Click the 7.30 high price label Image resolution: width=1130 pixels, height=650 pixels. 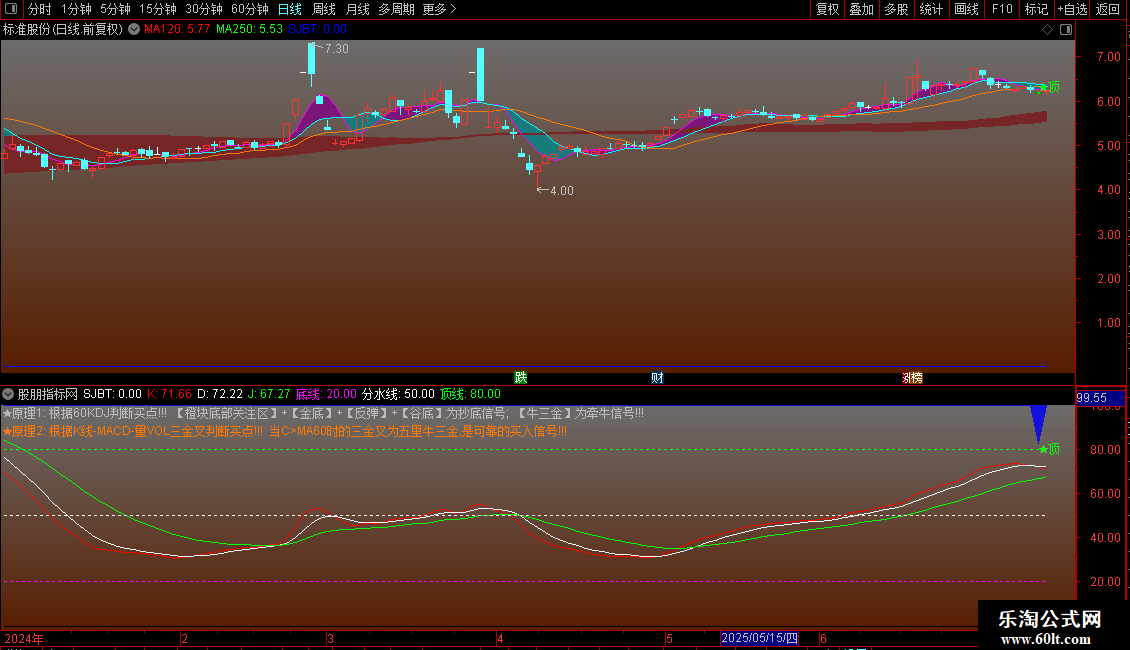point(337,49)
